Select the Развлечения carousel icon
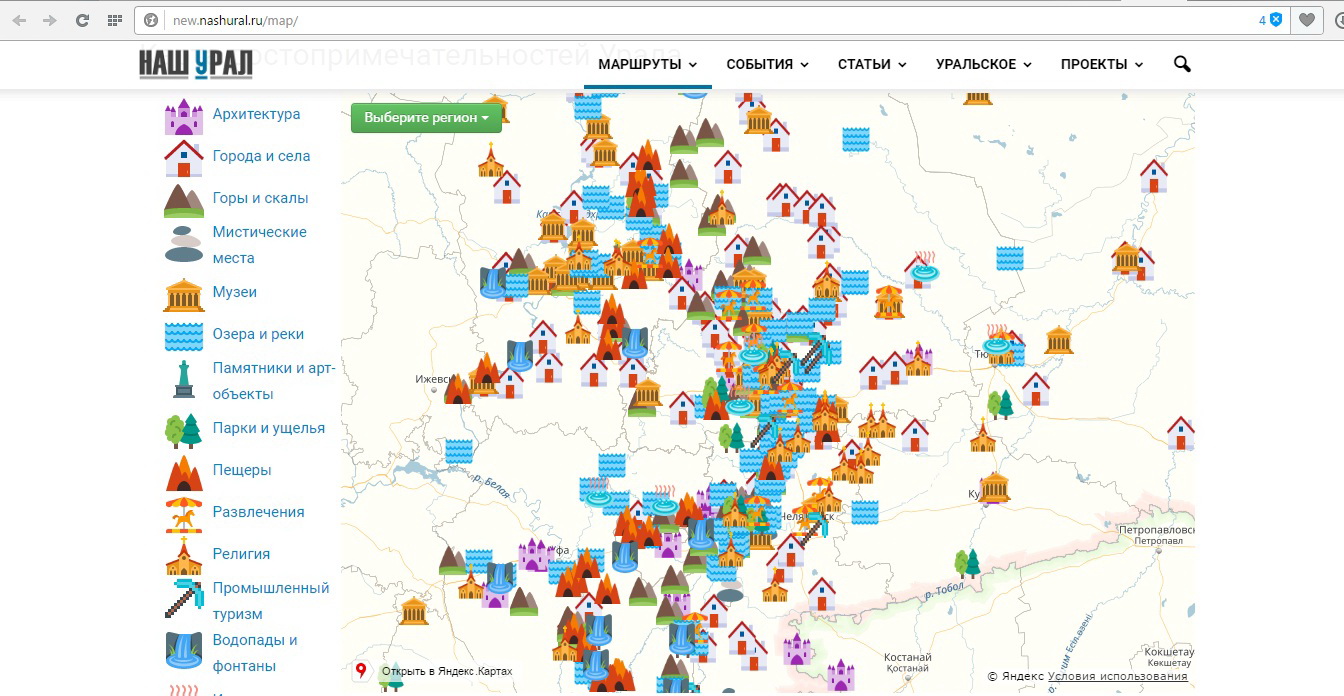Image resolution: width=1344 pixels, height=696 pixels. click(184, 513)
